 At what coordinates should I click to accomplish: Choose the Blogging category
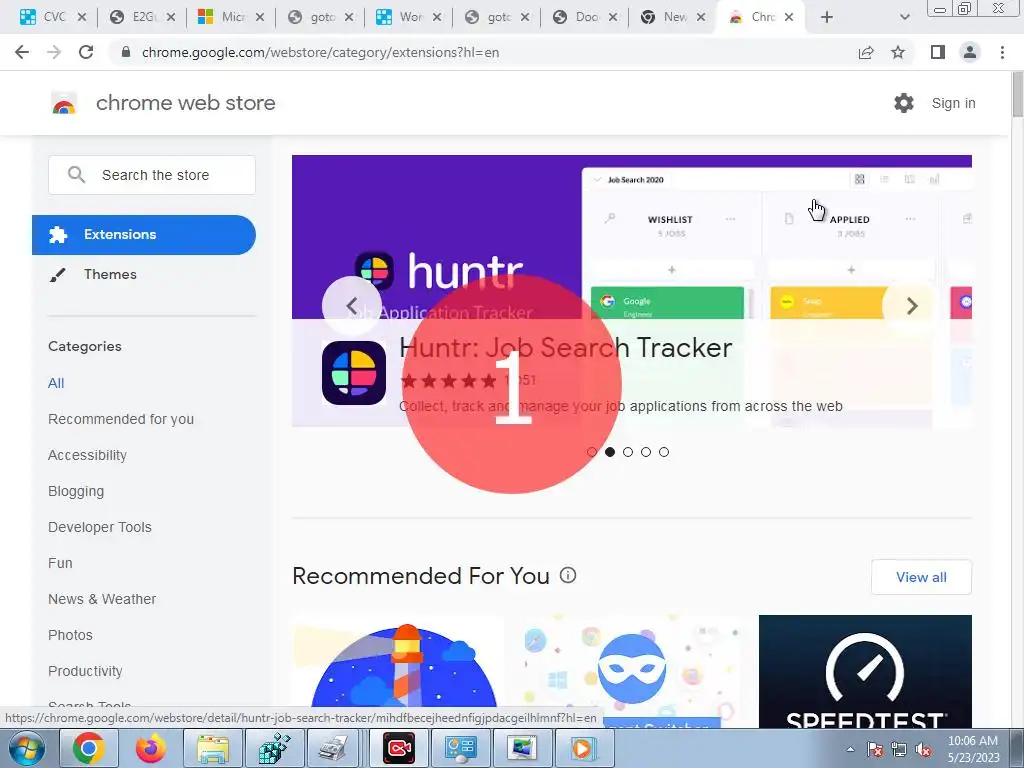[x=76, y=491]
